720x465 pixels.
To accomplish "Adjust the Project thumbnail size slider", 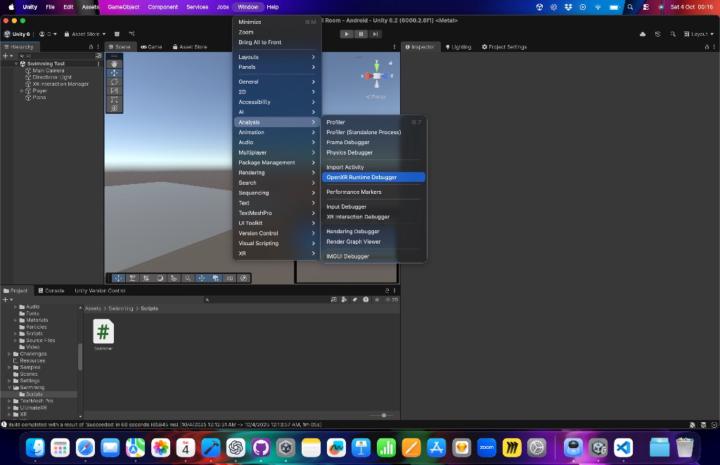I will click(383, 415).
